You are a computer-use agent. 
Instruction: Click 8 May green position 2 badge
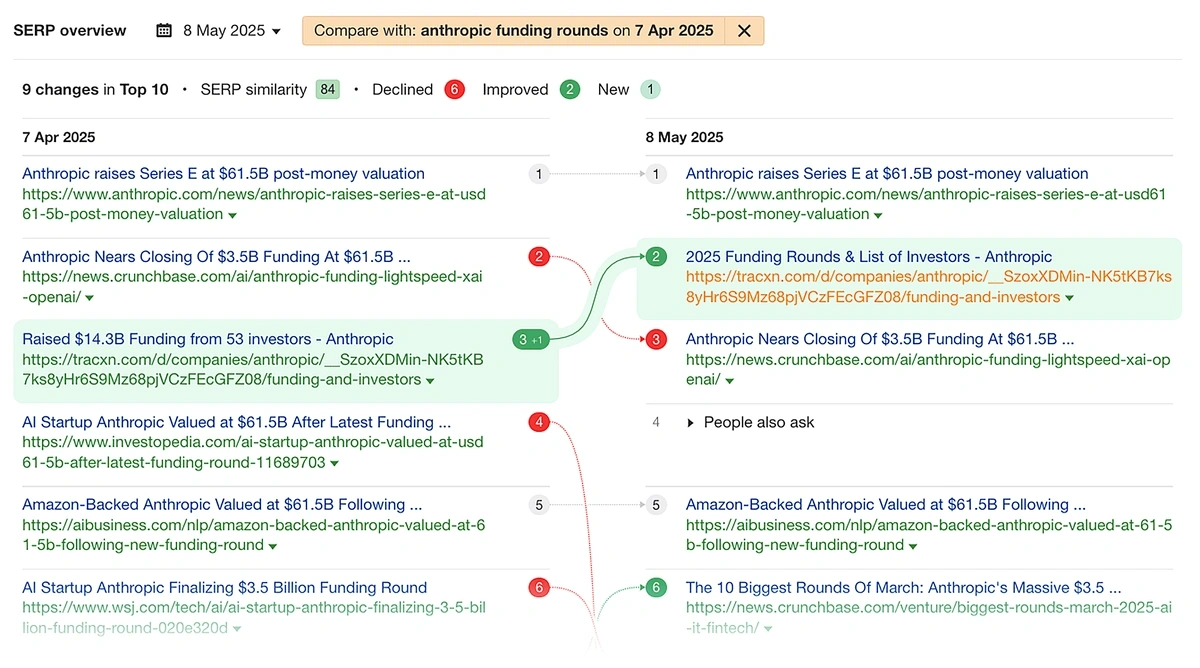656,257
